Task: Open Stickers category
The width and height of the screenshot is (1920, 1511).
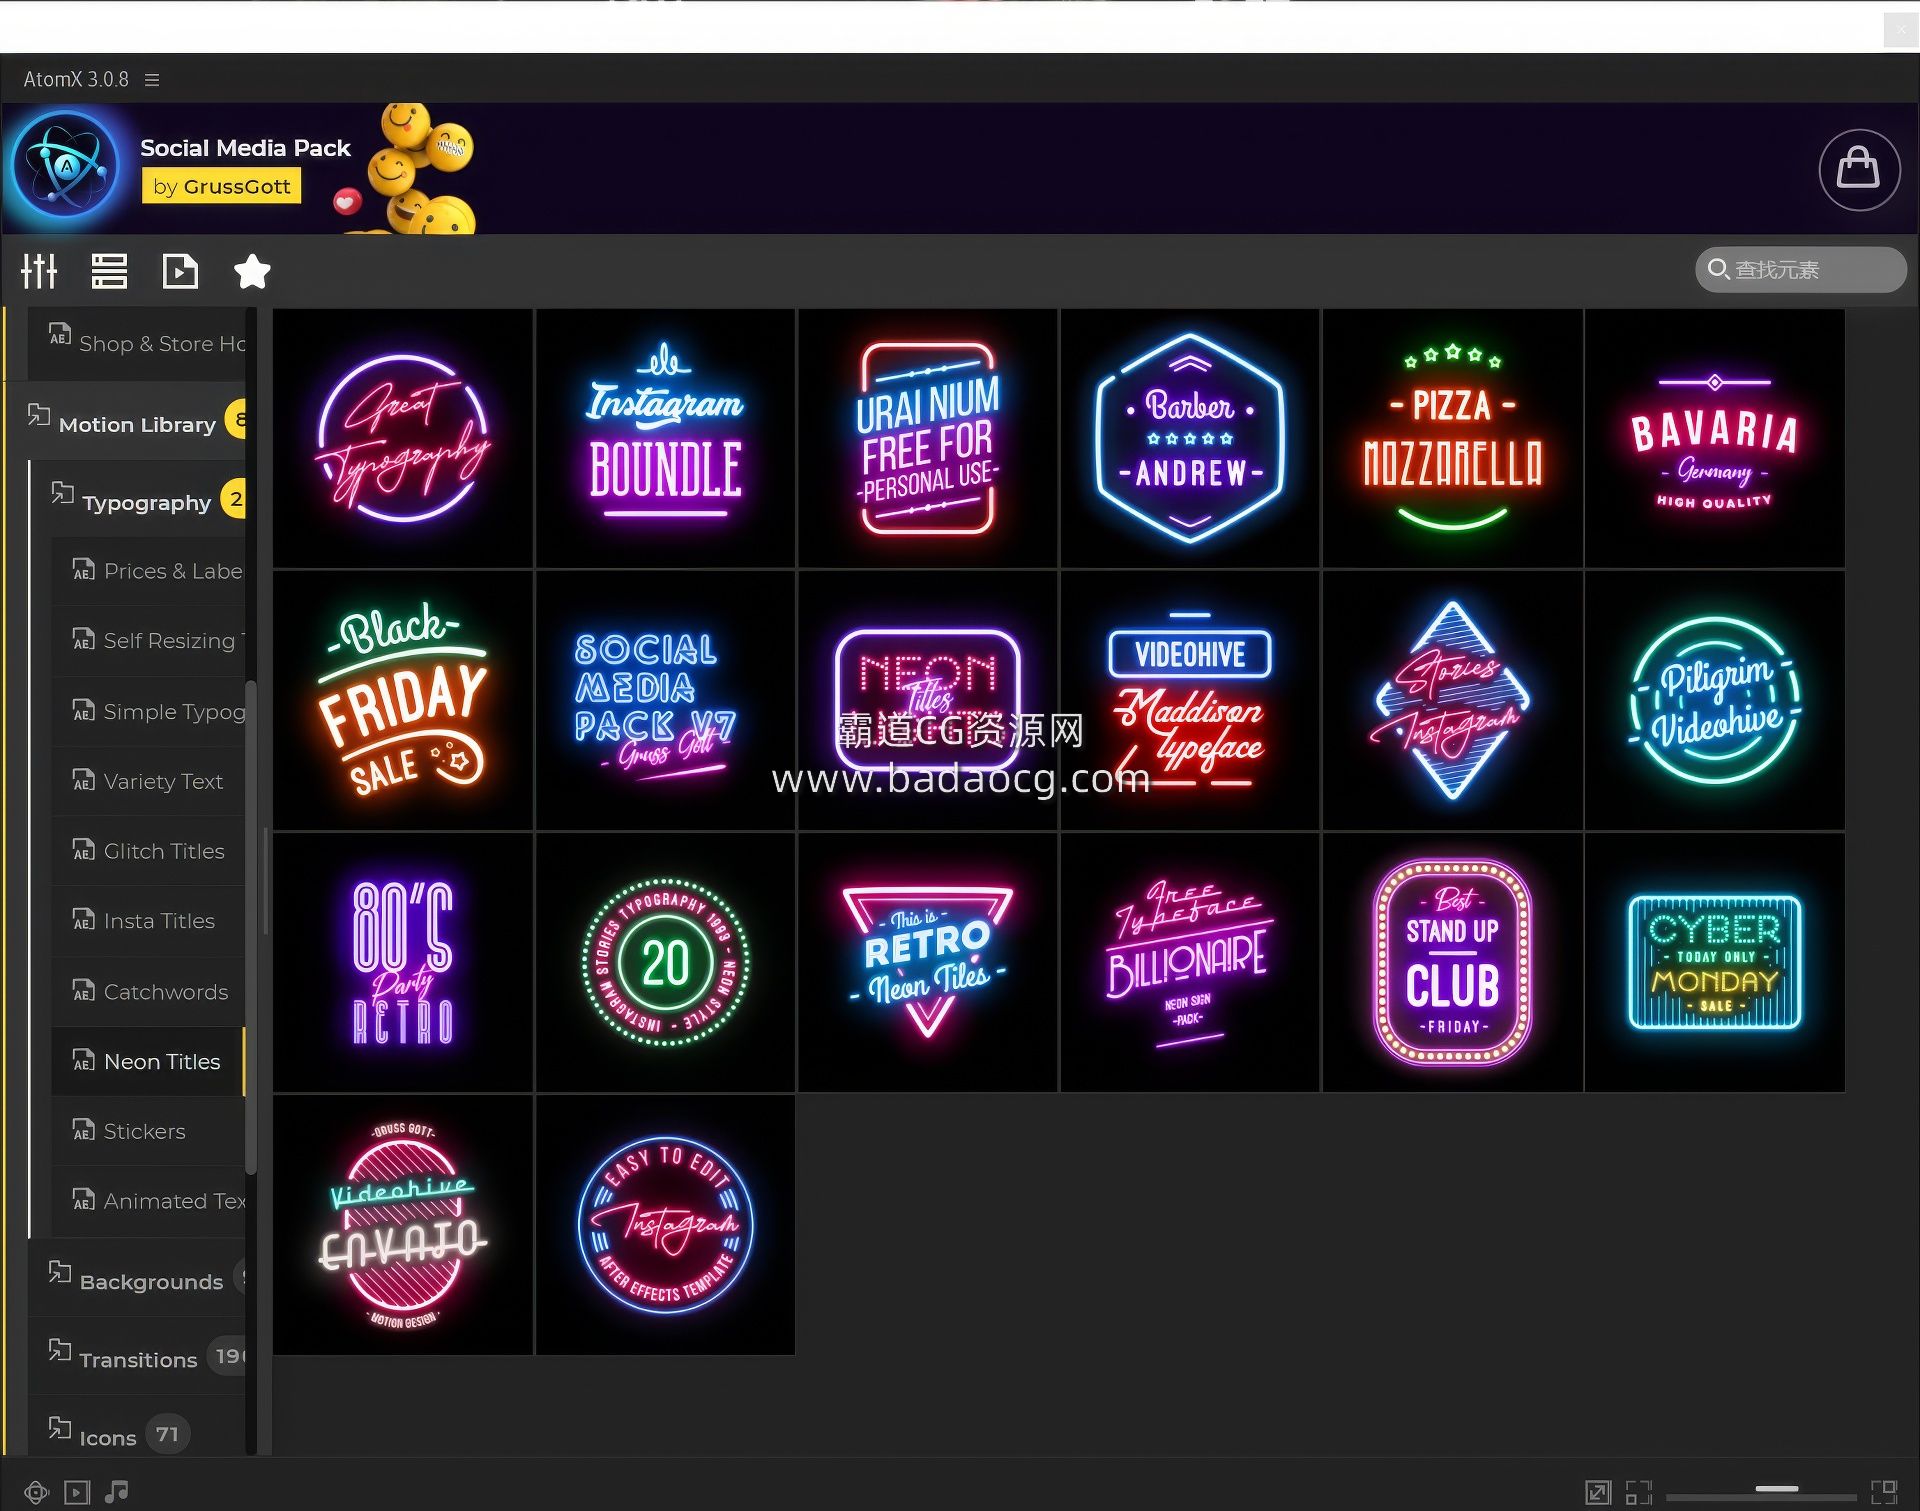Action: tap(148, 1131)
